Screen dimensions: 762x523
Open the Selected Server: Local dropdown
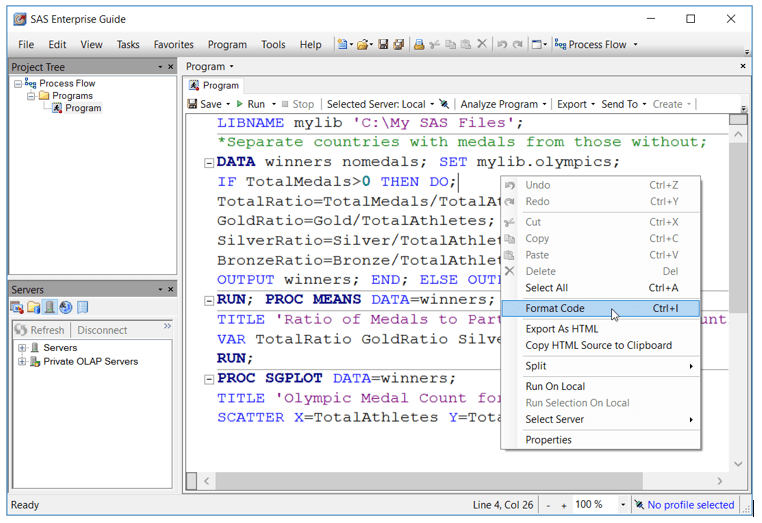click(x=380, y=104)
